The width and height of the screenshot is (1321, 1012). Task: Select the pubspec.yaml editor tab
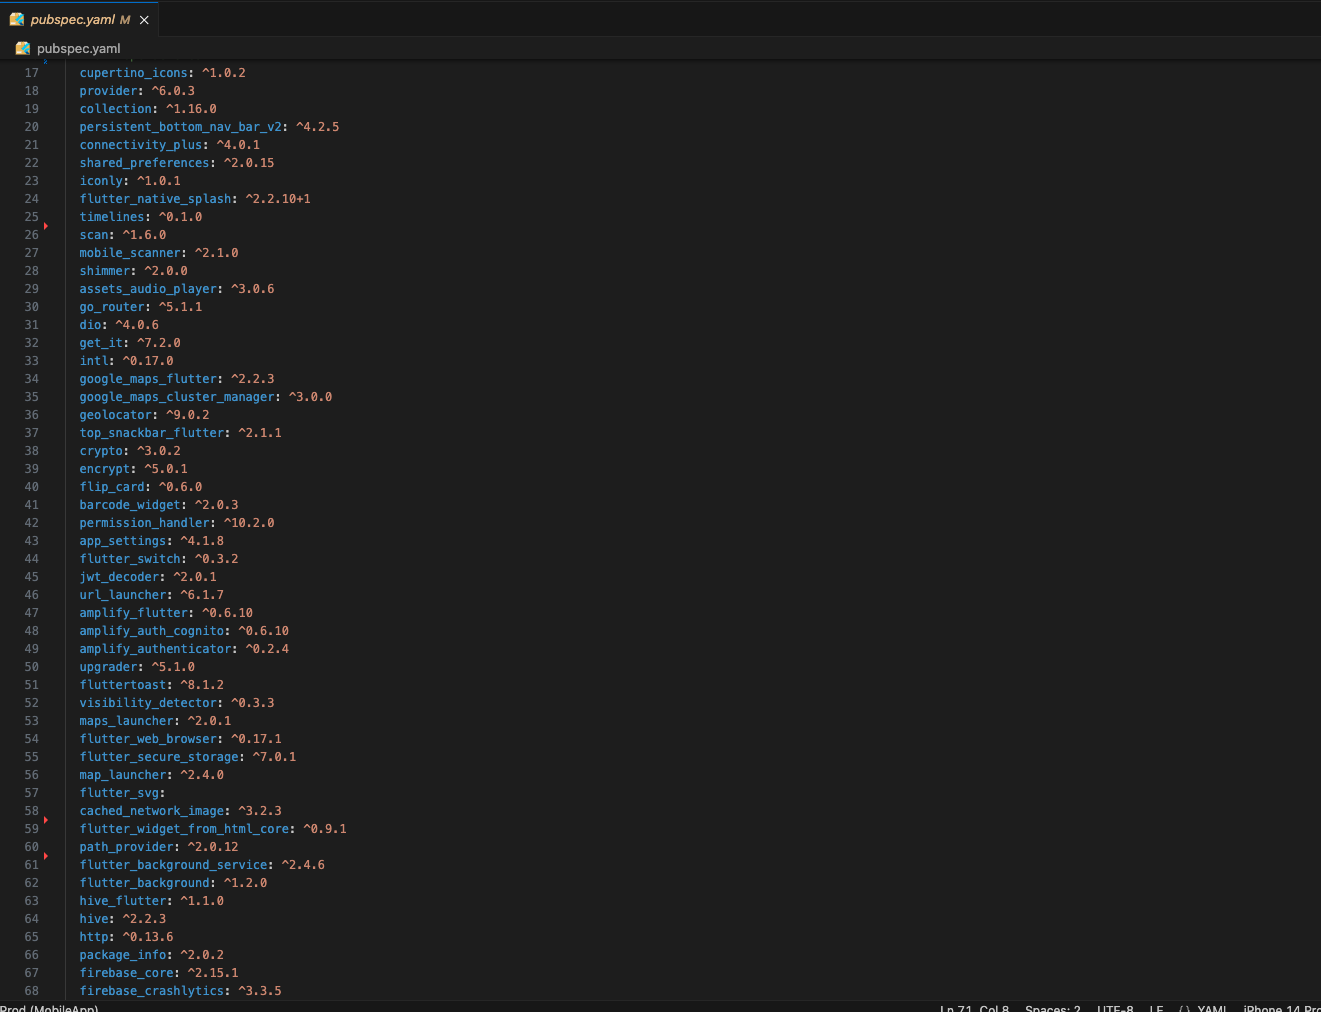(x=70, y=18)
